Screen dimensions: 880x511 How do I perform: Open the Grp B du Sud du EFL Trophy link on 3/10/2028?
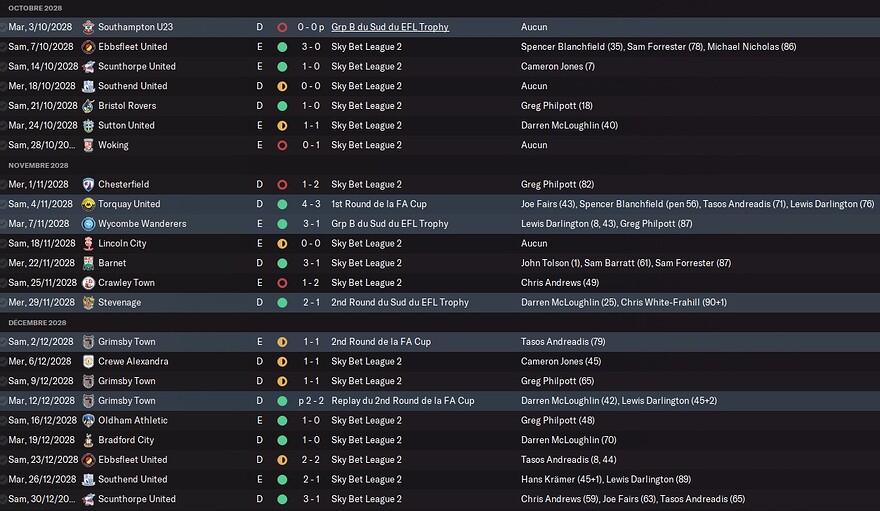(x=390, y=27)
